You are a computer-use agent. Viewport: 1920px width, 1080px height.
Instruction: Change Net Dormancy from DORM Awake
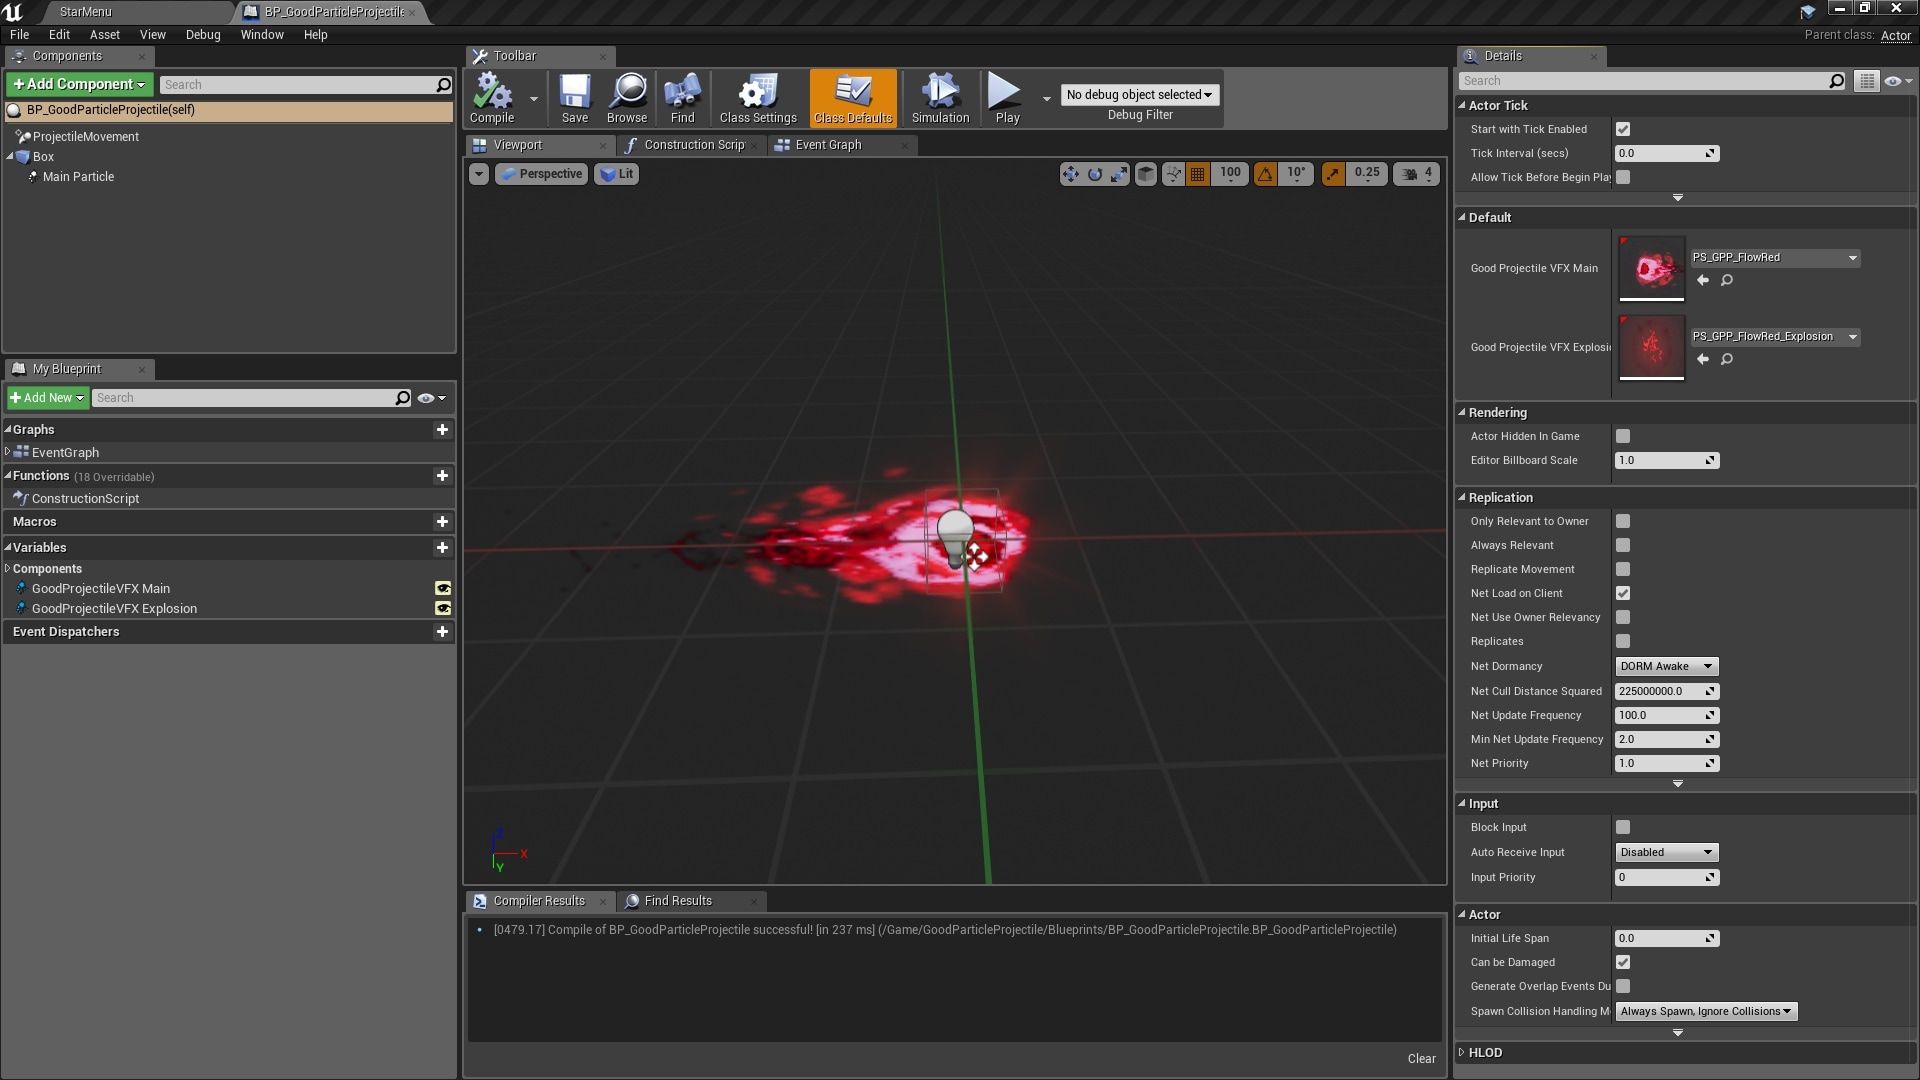[x=1665, y=666]
